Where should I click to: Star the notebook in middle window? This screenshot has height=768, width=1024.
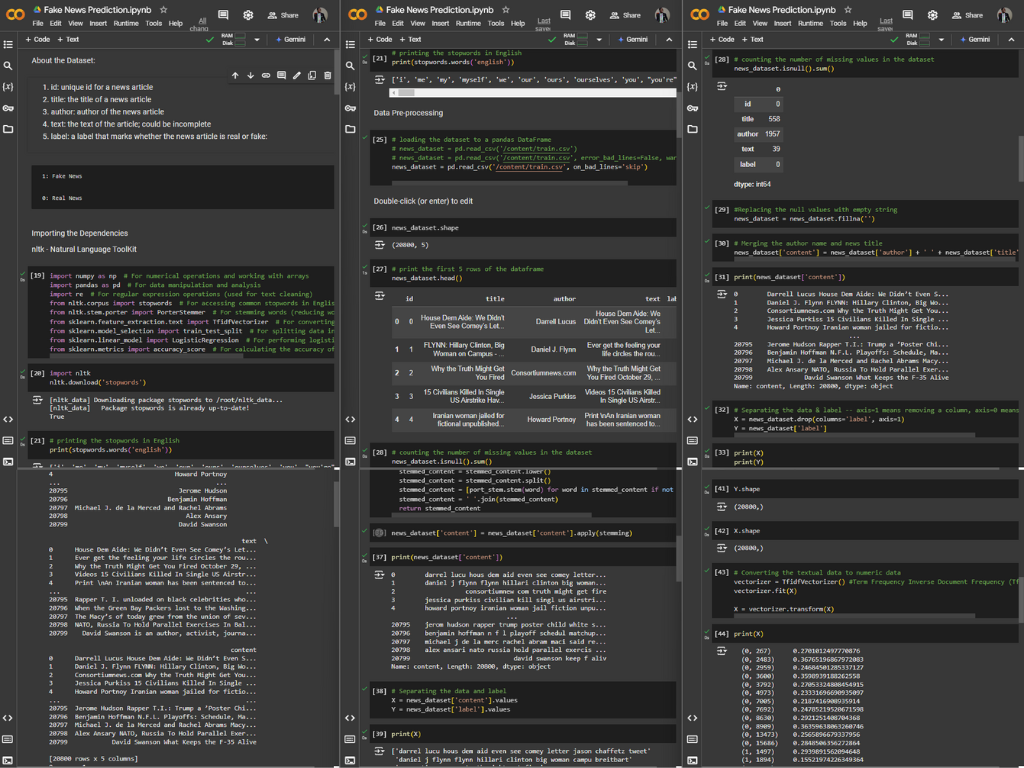[x=506, y=10]
